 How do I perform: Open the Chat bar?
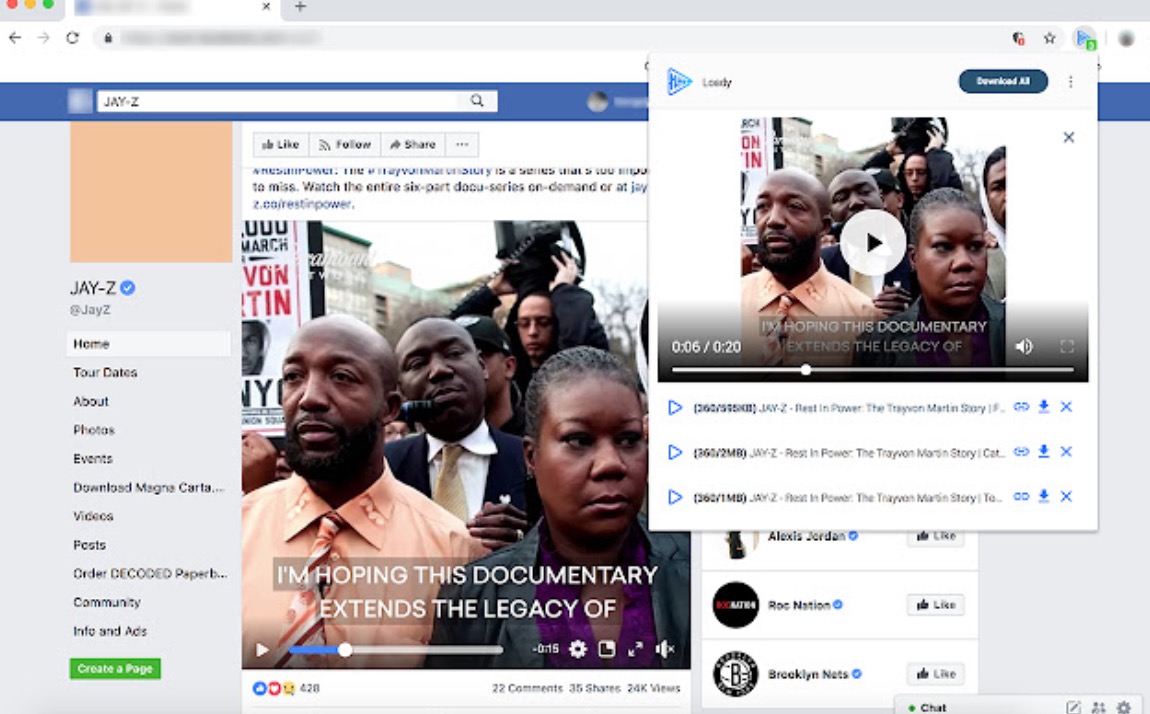(933, 707)
